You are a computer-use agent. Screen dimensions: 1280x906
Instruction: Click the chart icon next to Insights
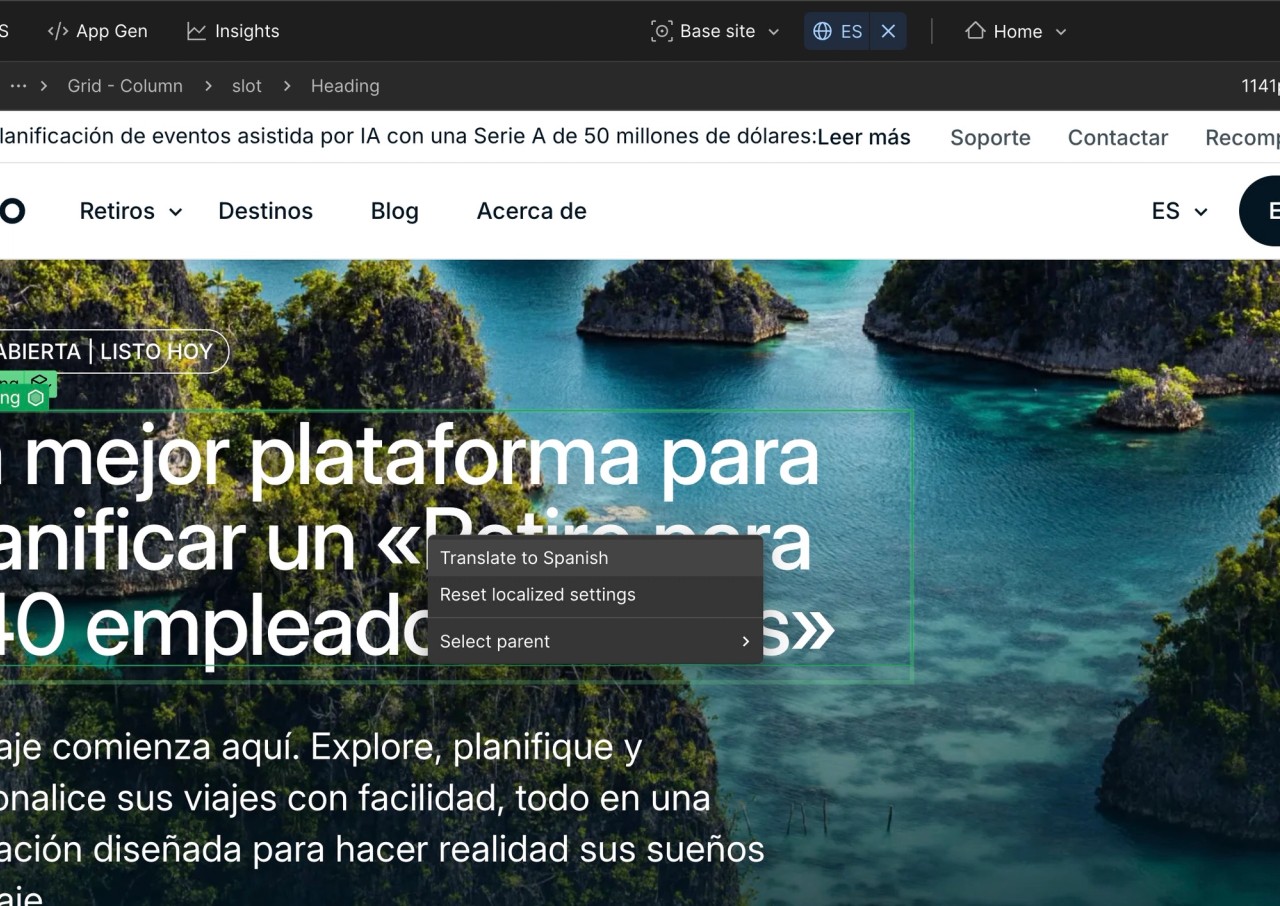pos(196,31)
